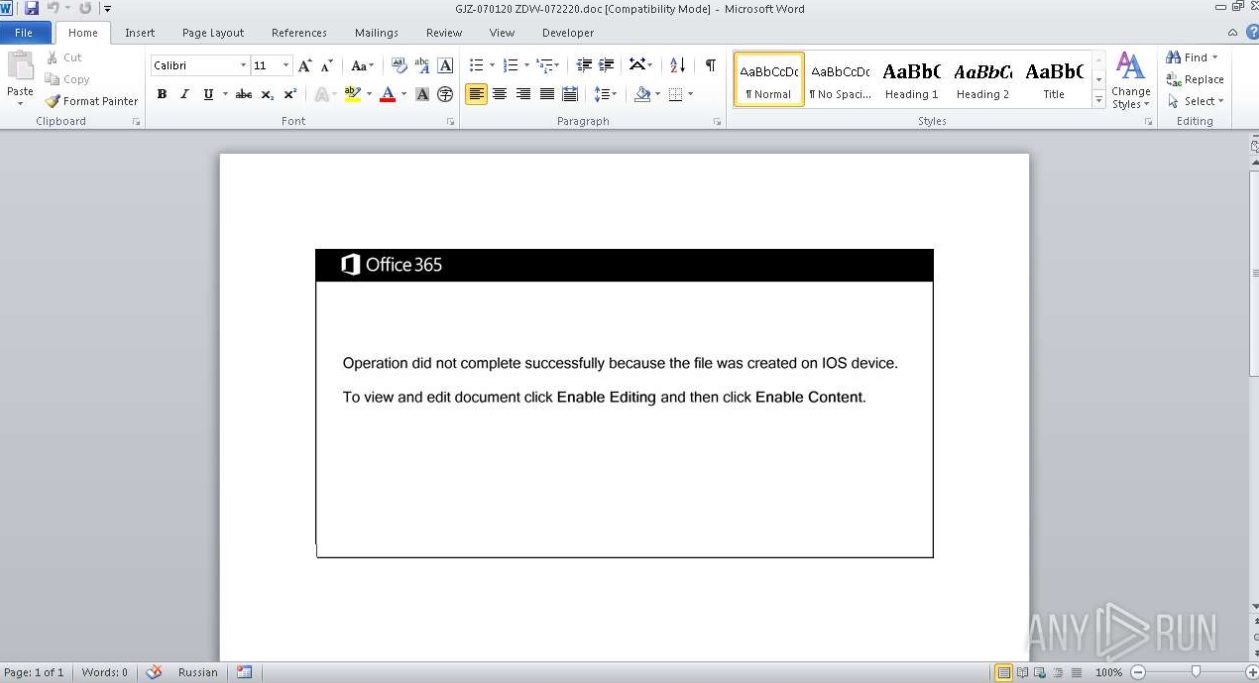This screenshot has height=683, width=1259.
Task: Sort text with the A-Z icon
Action: pyautogui.click(x=677, y=66)
